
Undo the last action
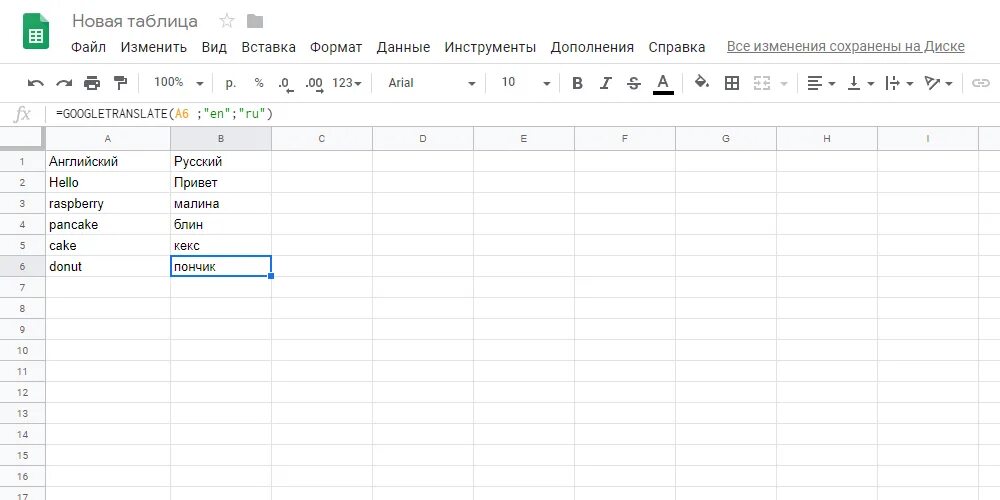(36, 83)
